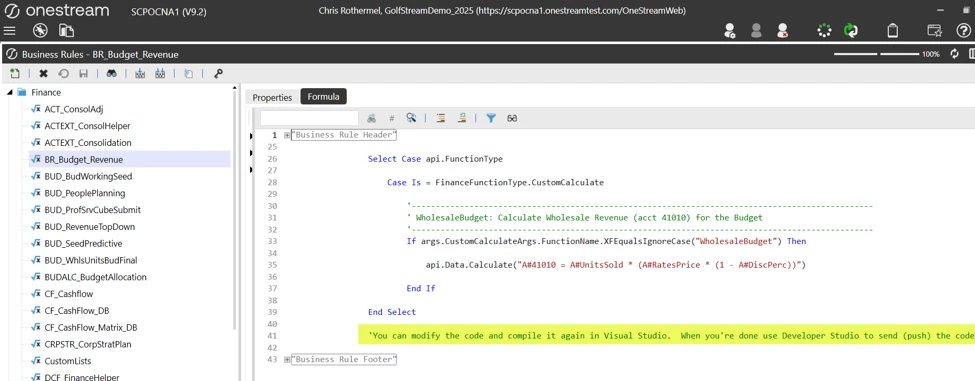Screen dimensions: 975x381
Task: Expand the "Business Rule Header" code region
Action: pos(287,135)
